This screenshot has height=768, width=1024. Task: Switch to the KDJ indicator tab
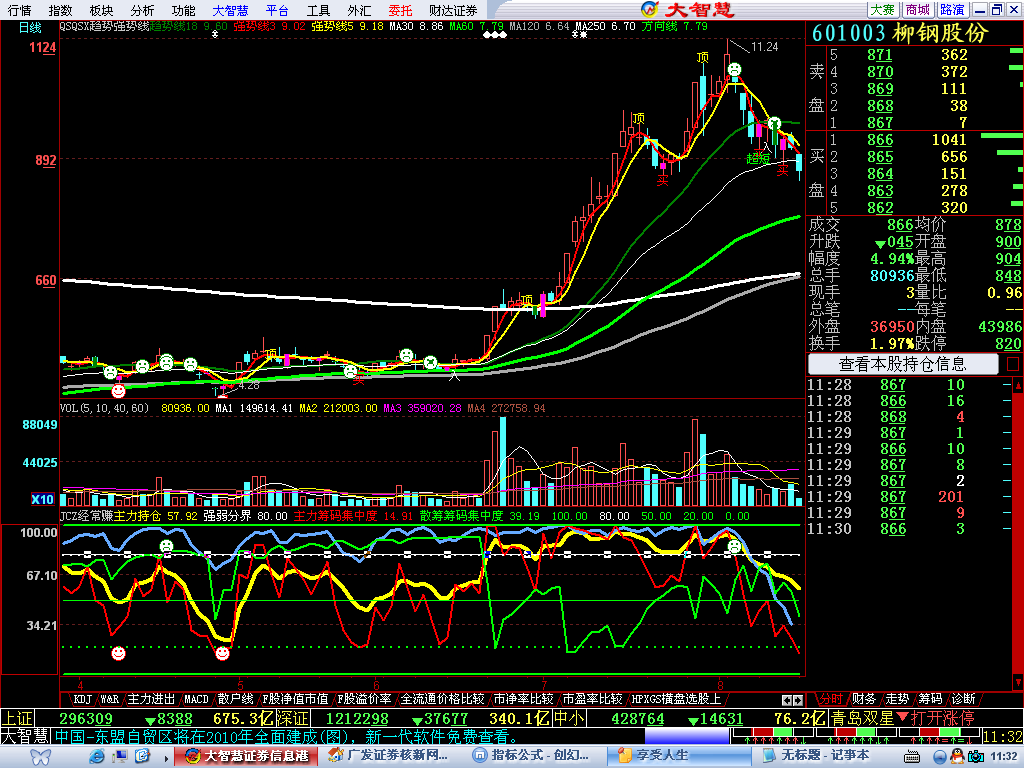click(x=82, y=699)
